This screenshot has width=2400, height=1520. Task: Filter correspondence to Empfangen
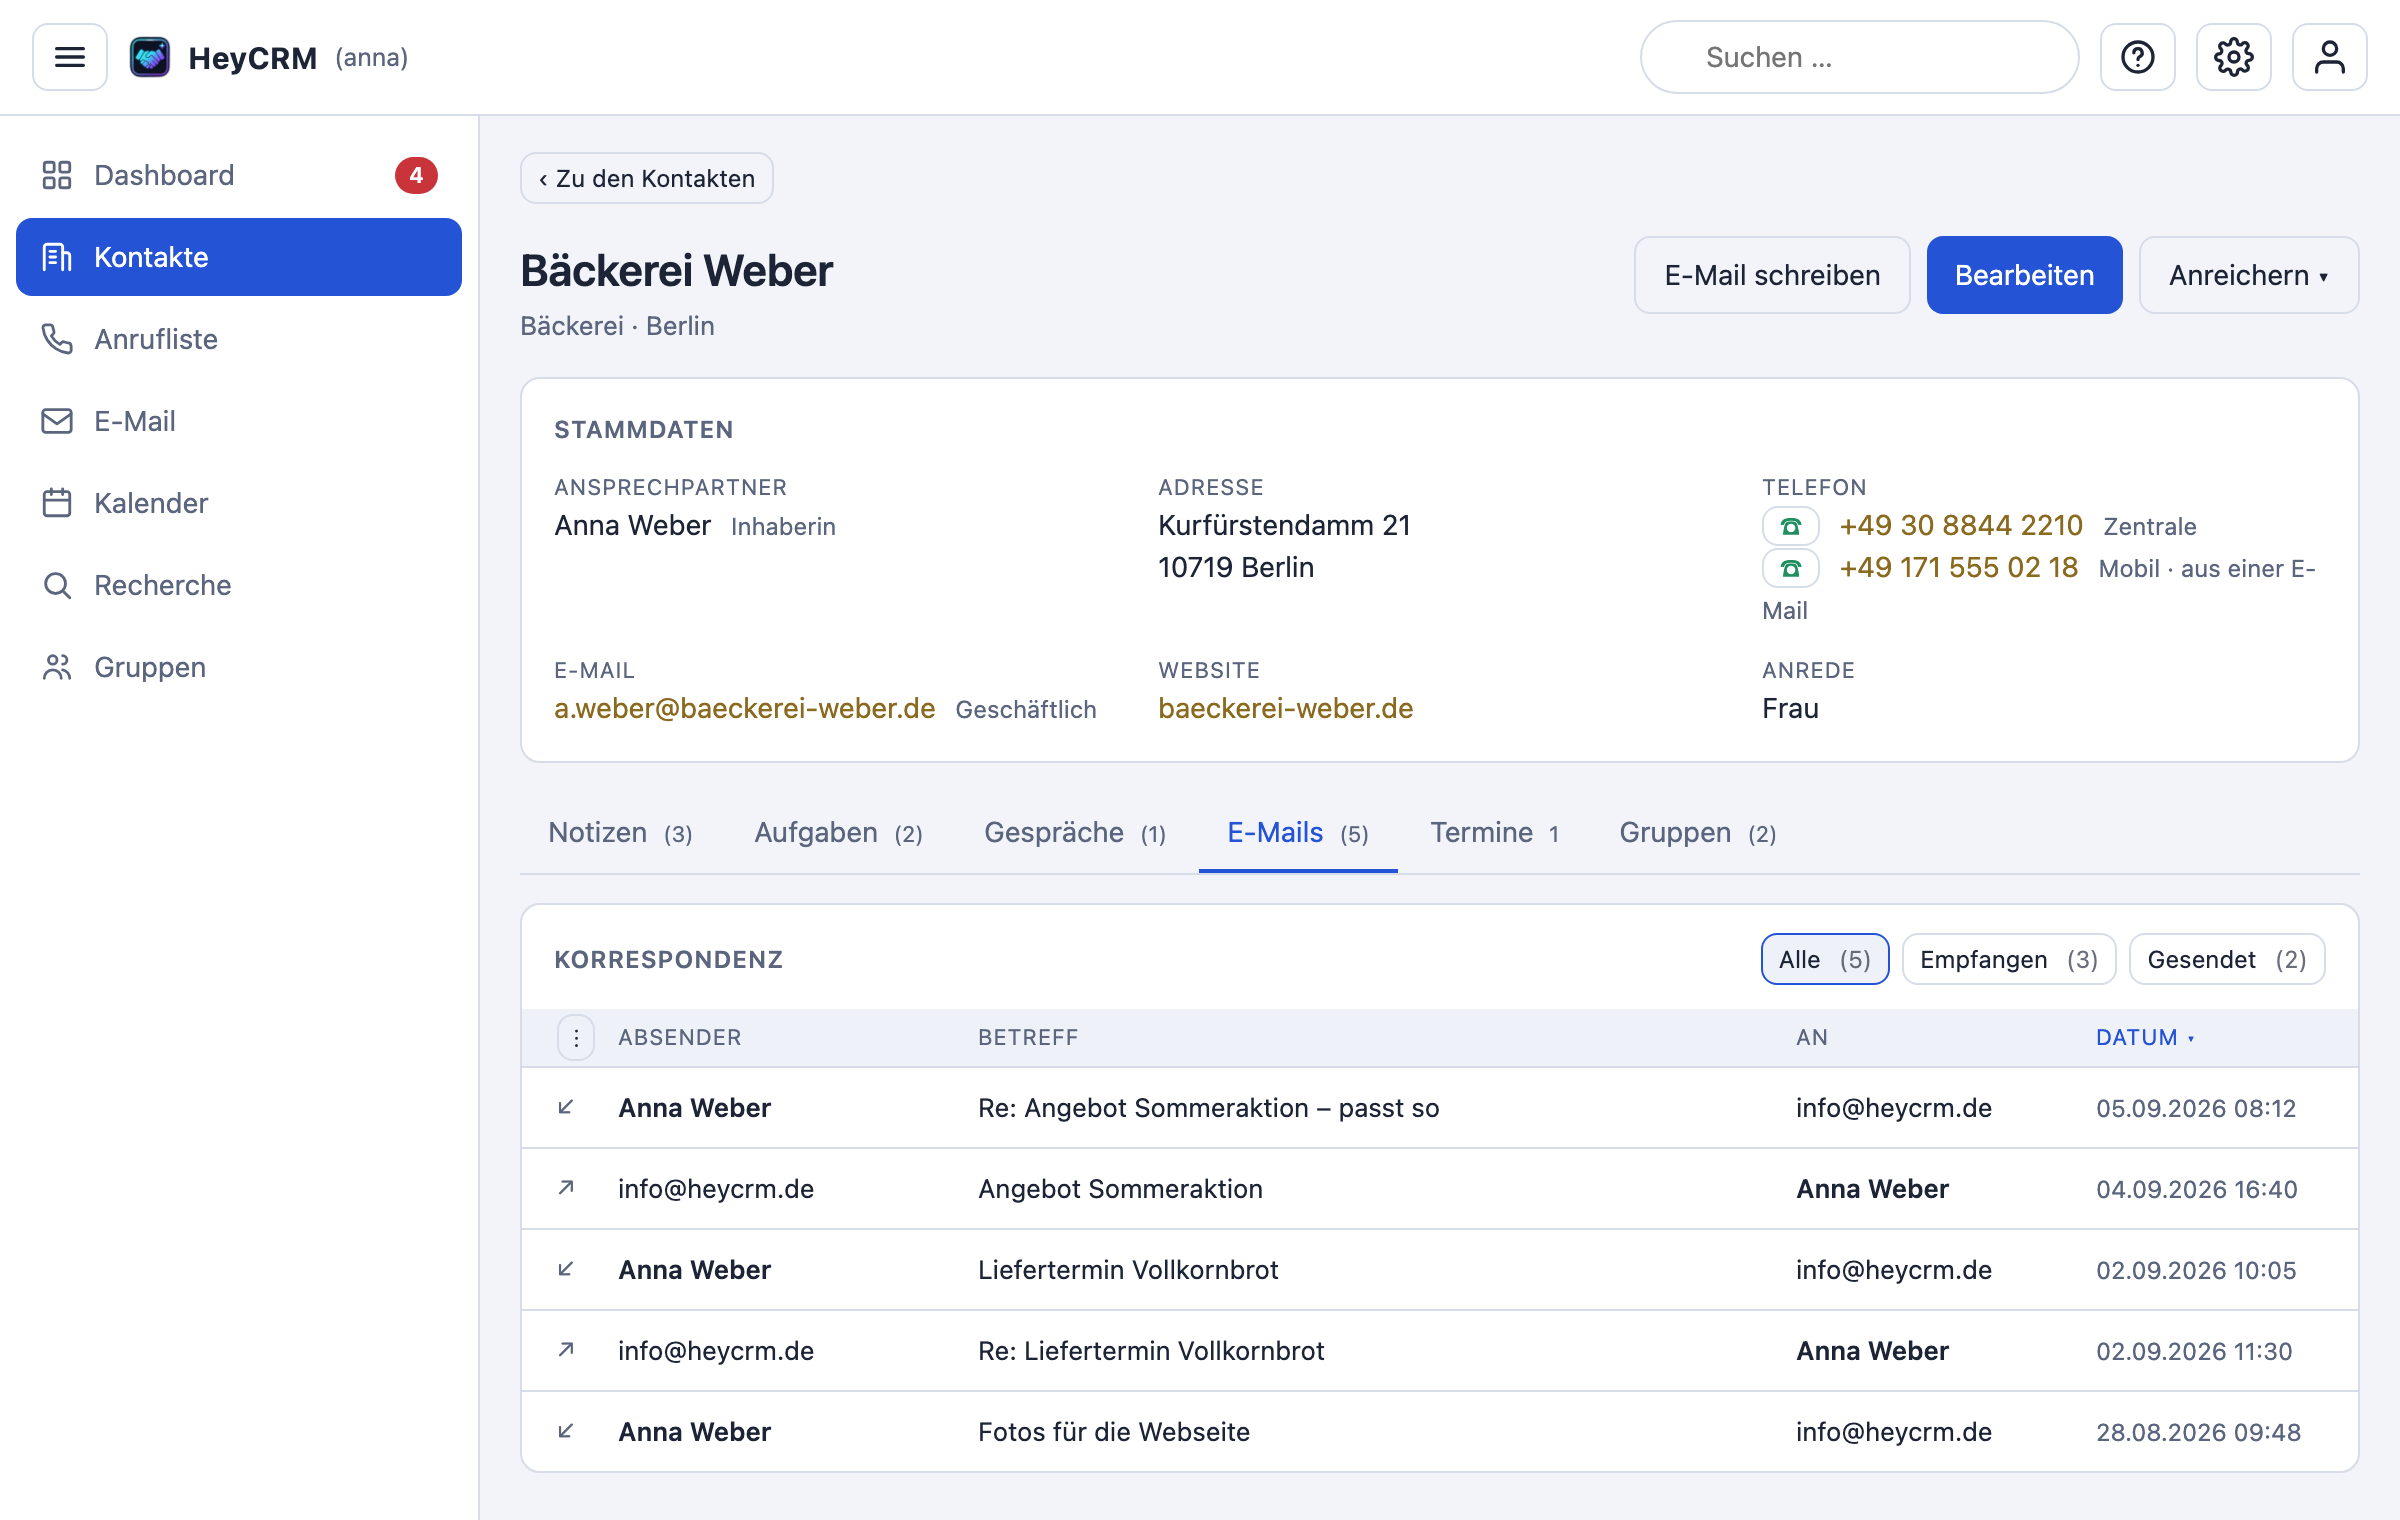[x=2008, y=960]
